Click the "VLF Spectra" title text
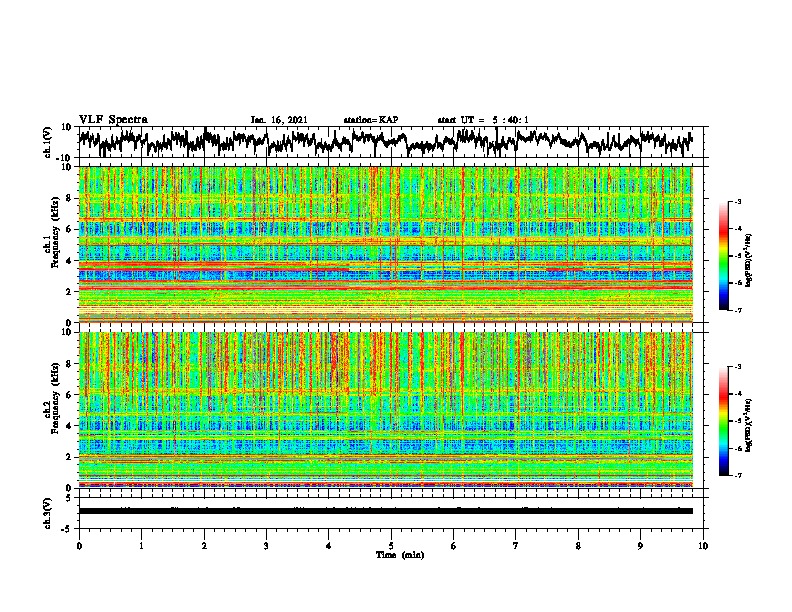Image resolution: width=792 pixels, height=612 pixels. (113, 120)
